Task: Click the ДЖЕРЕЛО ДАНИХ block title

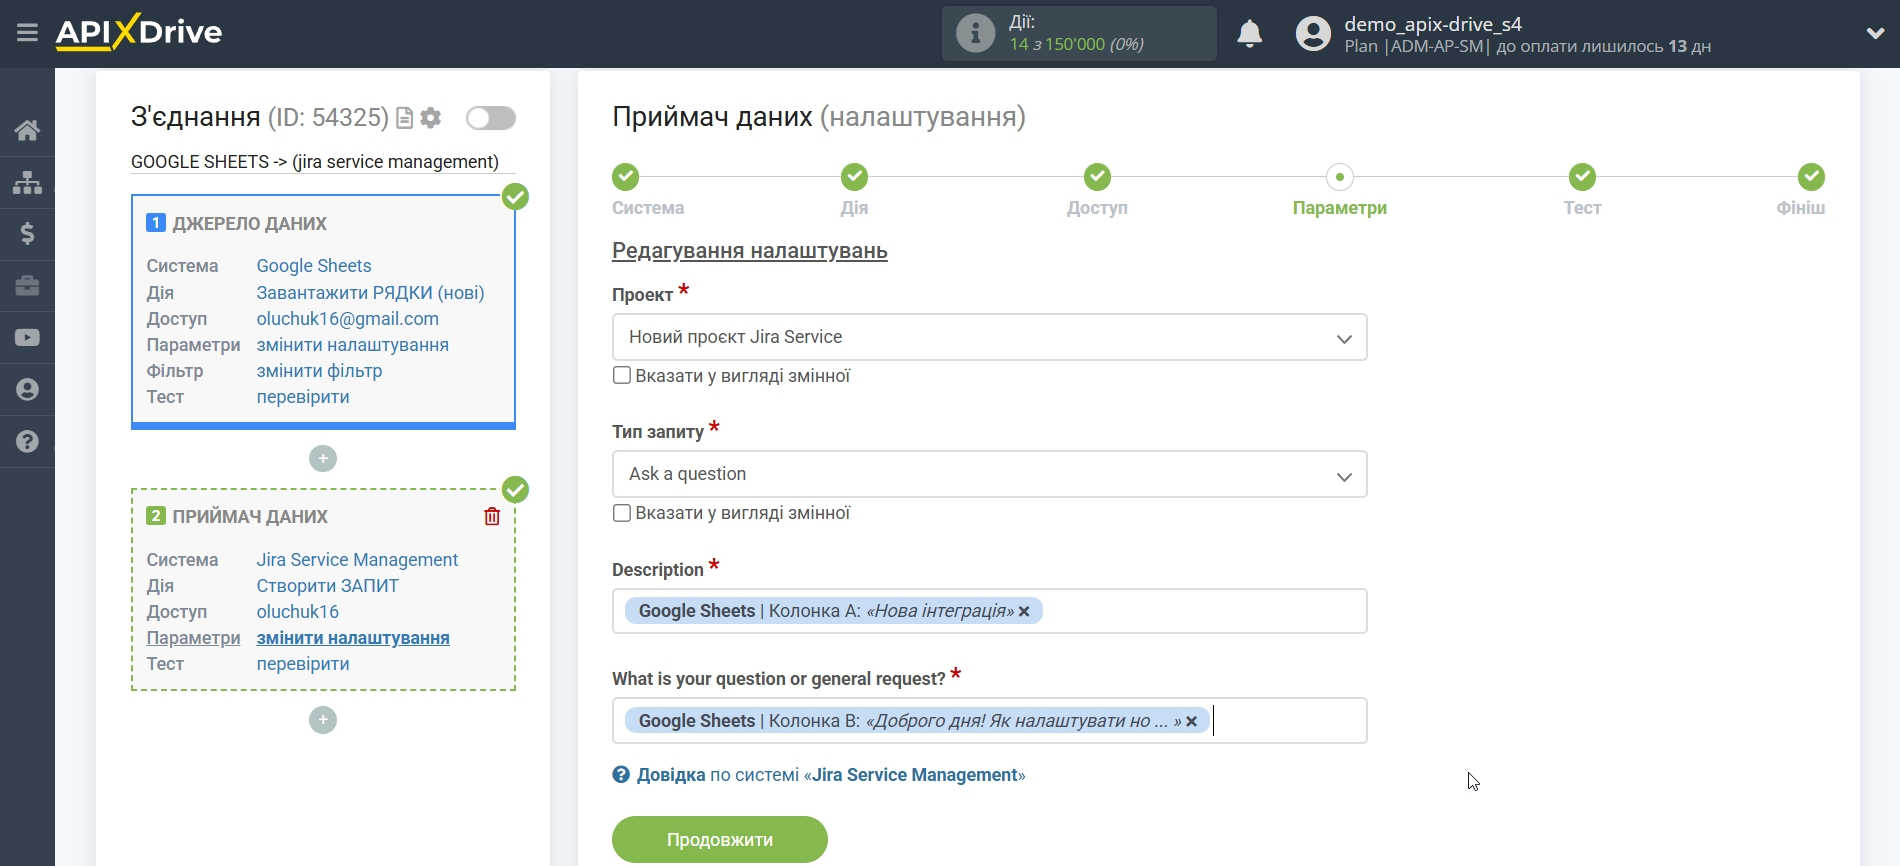Action: [x=249, y=224]
